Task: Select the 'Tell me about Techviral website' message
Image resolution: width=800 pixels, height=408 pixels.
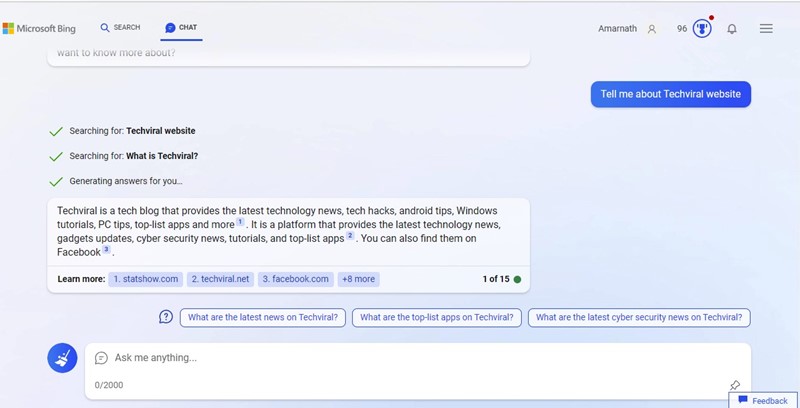Action: pyautogui.click(x=670, y=94)
